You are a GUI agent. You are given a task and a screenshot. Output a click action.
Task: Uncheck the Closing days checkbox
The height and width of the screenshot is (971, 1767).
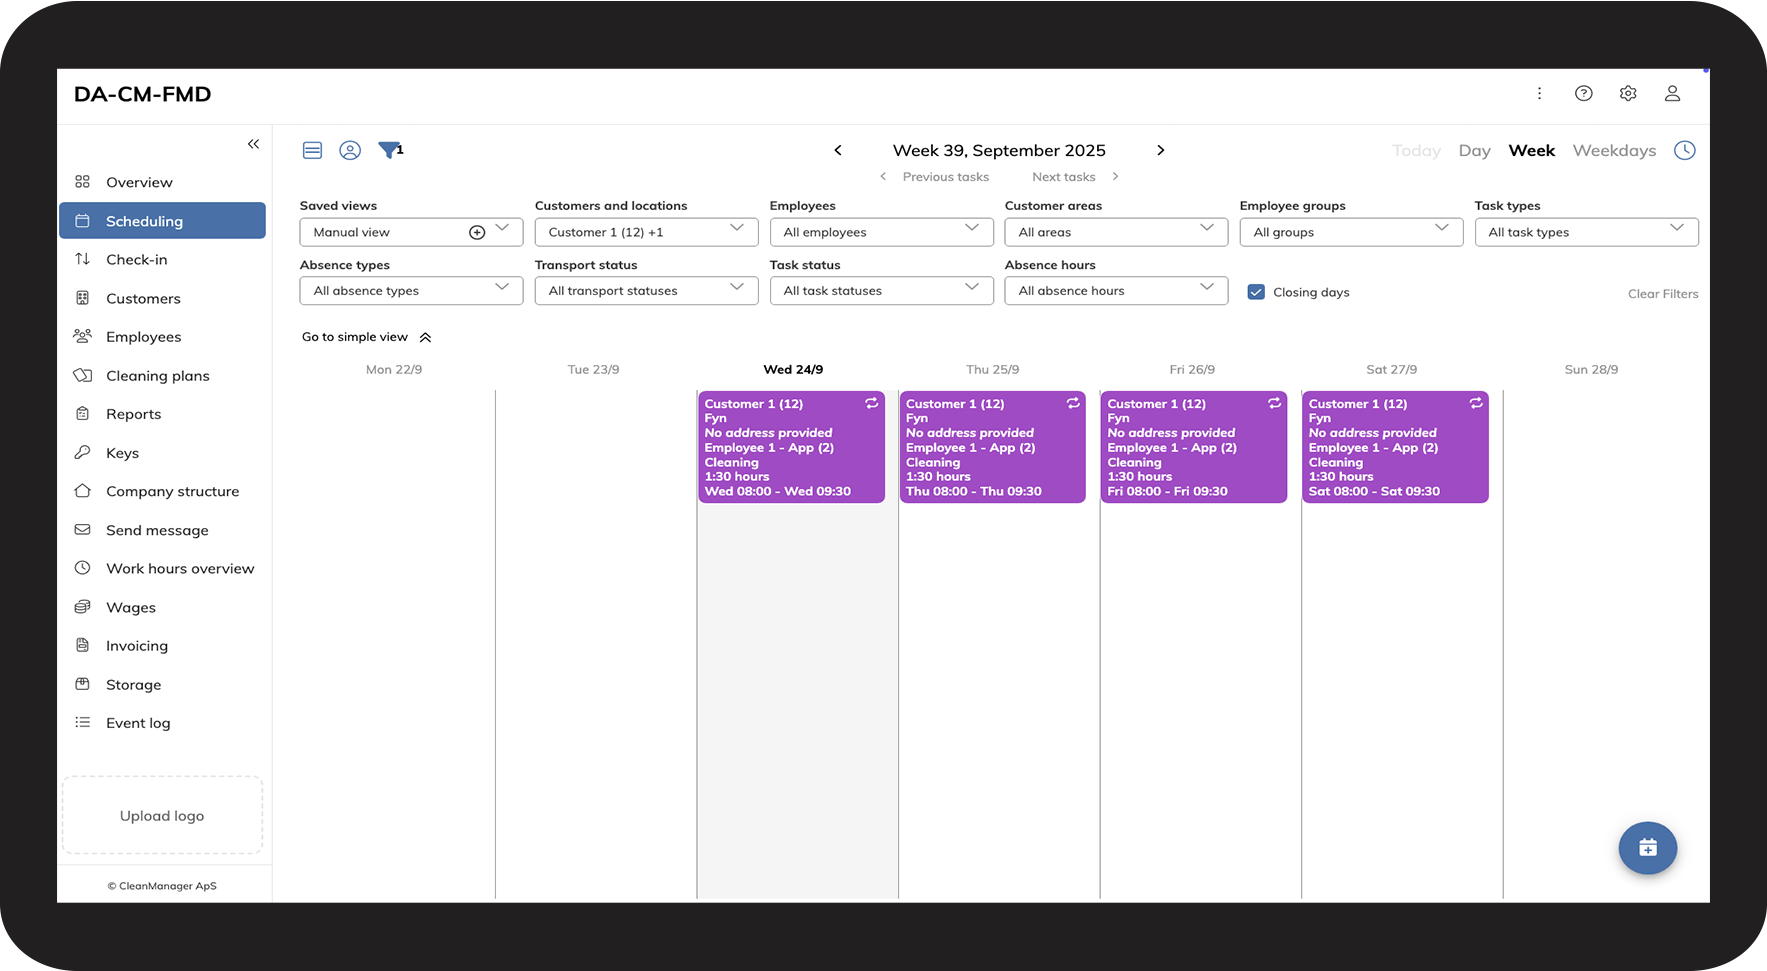click(1256, 292)
